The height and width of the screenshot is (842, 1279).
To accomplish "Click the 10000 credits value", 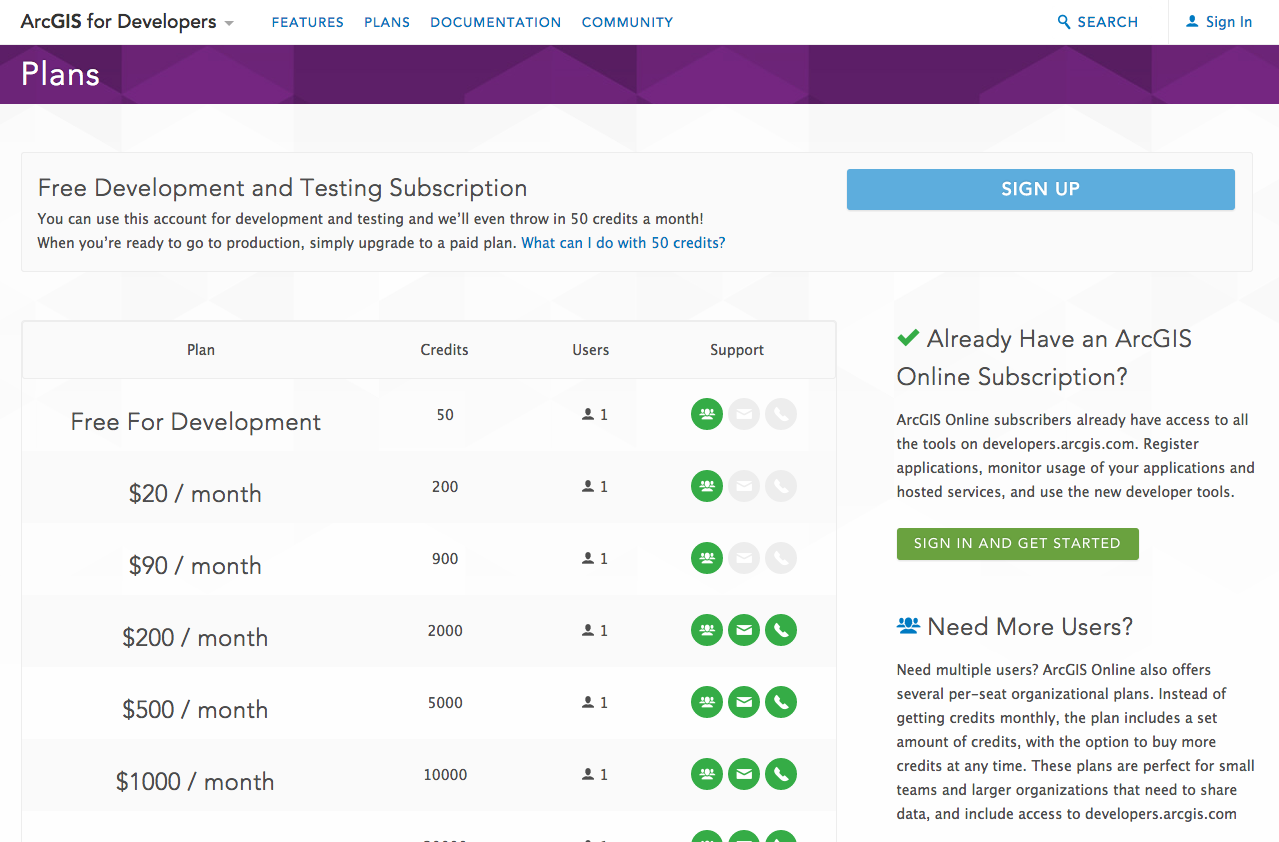I will (x=445, y=774).
